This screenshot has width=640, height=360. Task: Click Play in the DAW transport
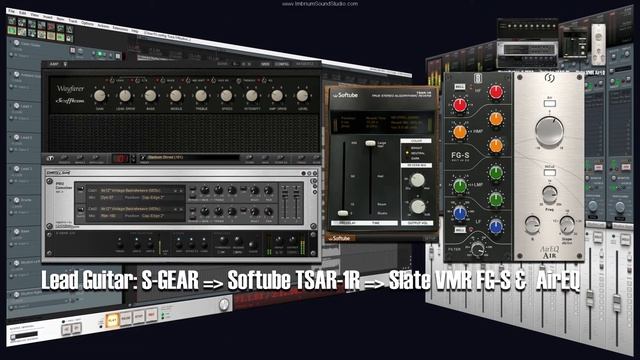coord(112,320)
